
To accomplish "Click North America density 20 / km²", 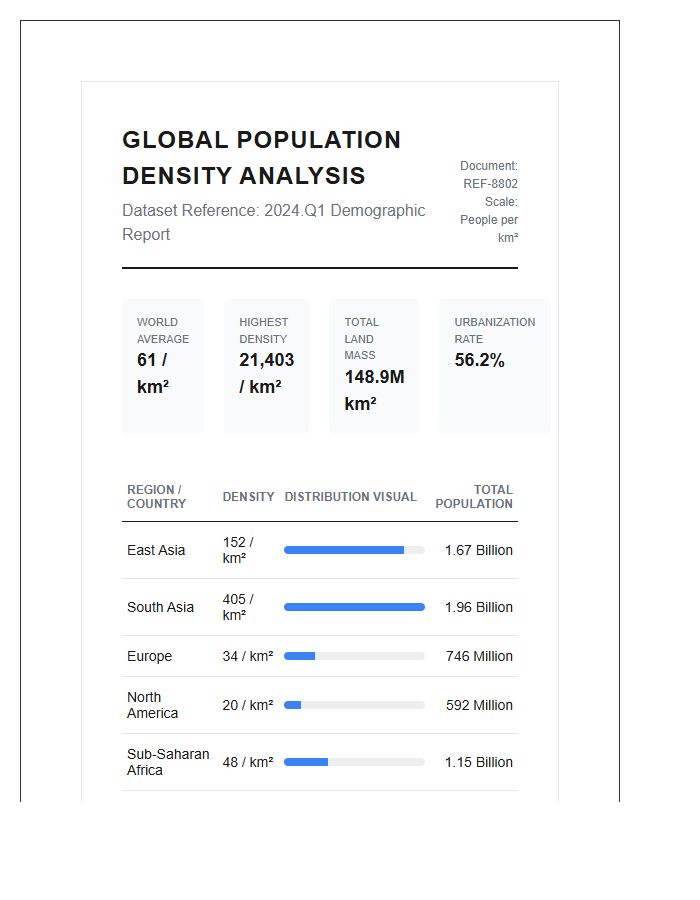I will 248,705.
